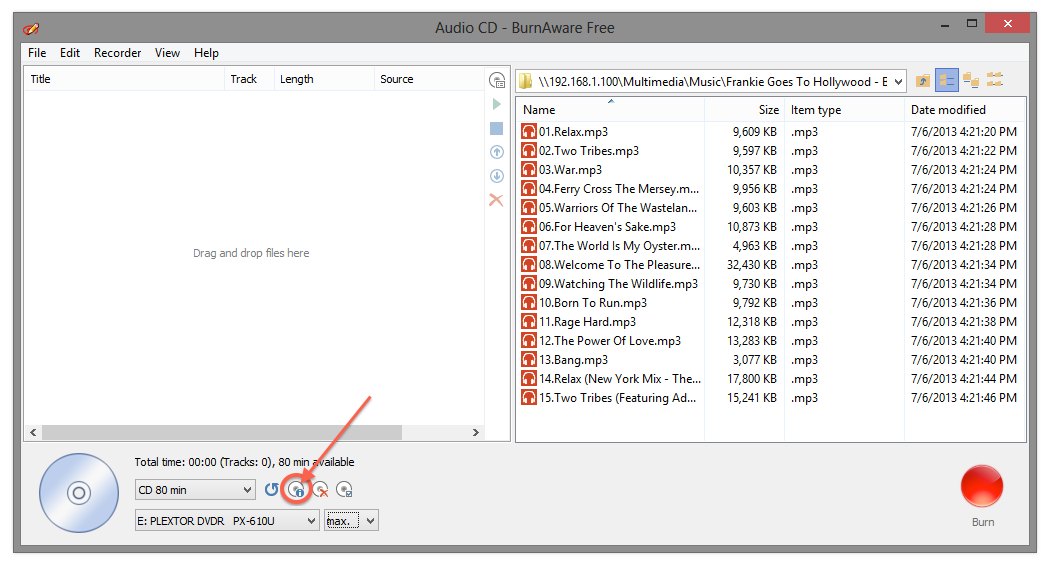Click the date 7/6/2013 4:21:46 PM
Screen dimensions: 1054x572
[964, 398]
